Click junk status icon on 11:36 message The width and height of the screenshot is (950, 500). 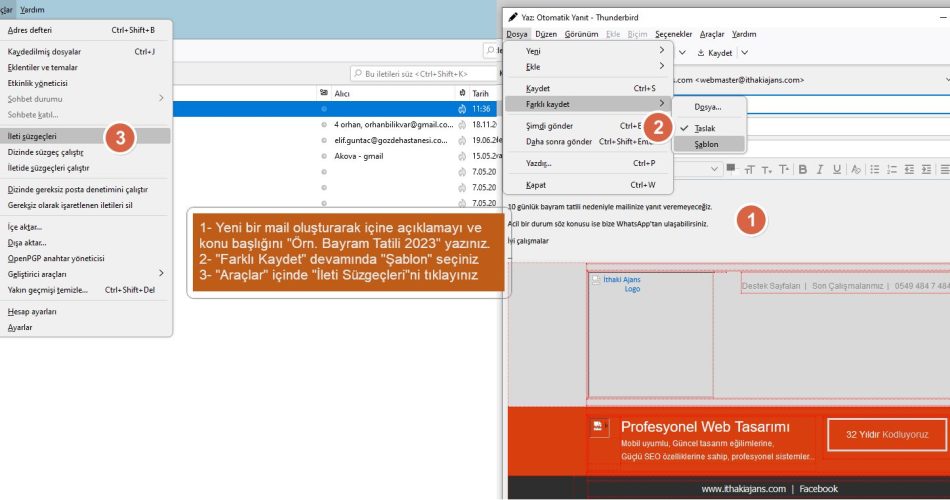point(462,108)
